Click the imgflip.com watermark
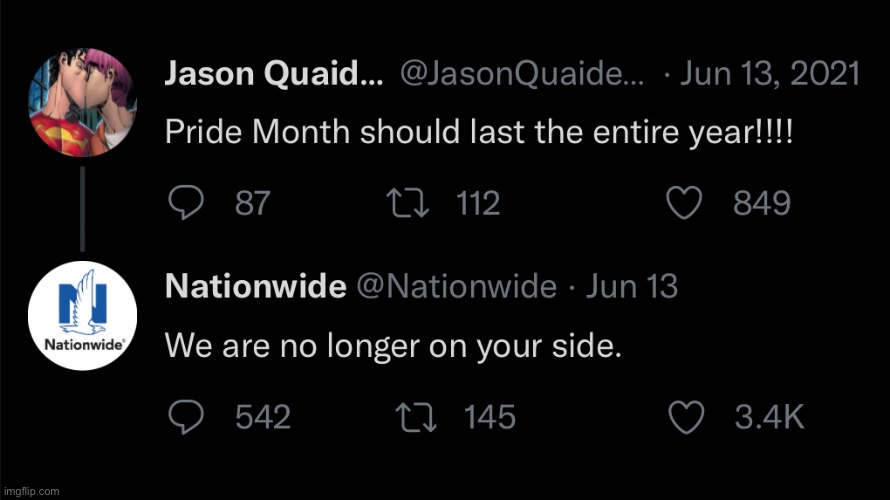Image resolution: width=890 pixels, height=500 pixels. 31,491
